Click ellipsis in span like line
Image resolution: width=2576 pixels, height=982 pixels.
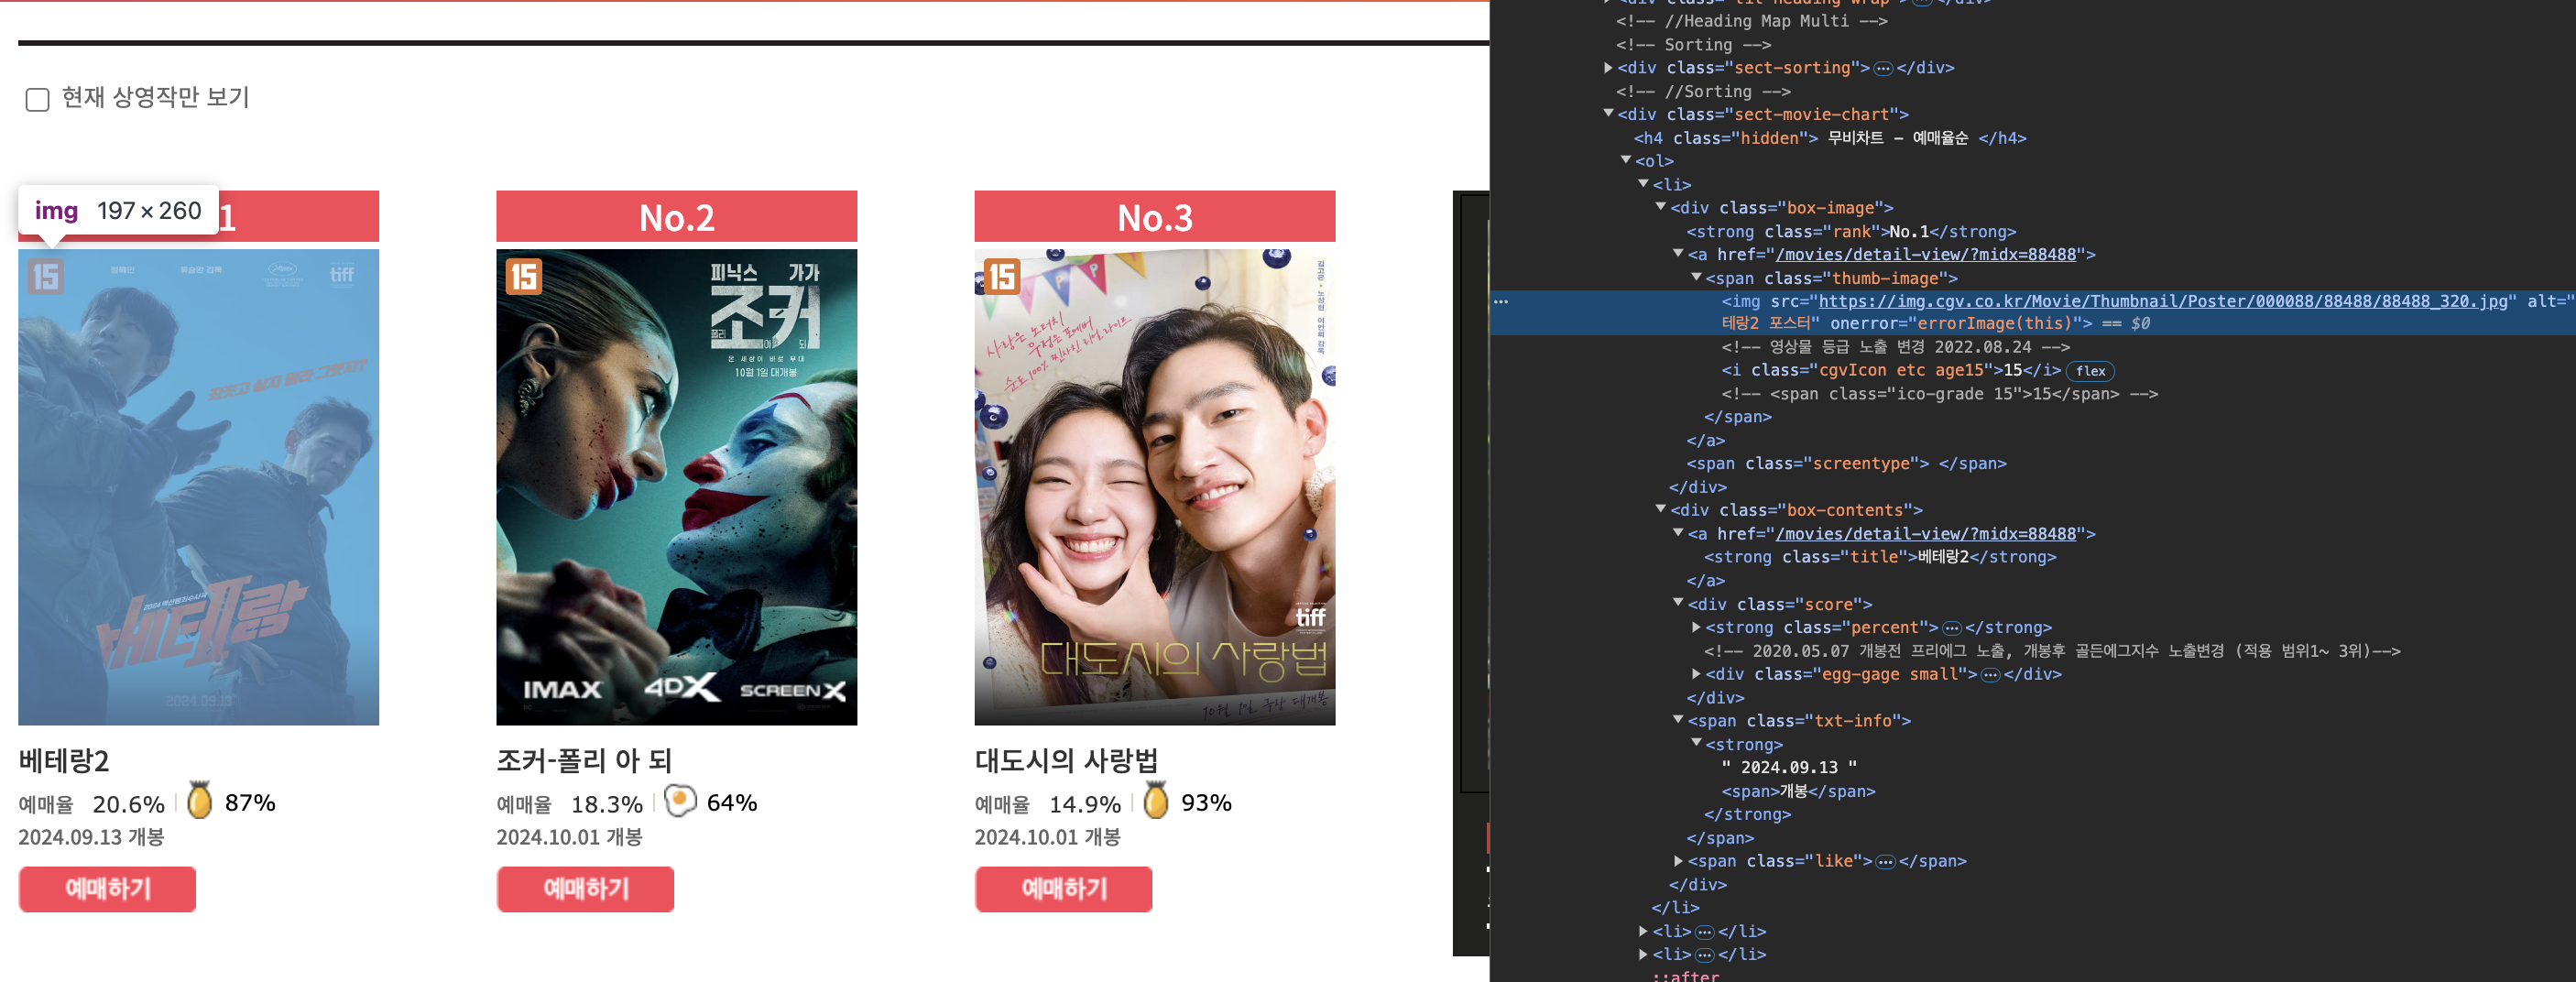(x=1885, y=862)
